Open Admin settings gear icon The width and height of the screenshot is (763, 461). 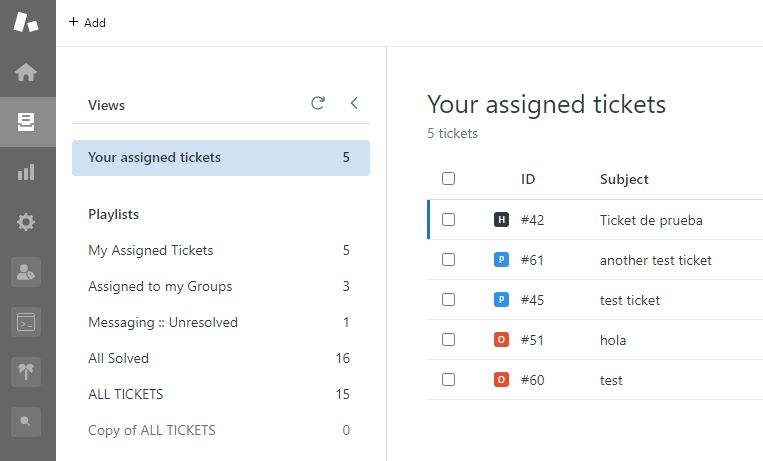click(27, 222)
